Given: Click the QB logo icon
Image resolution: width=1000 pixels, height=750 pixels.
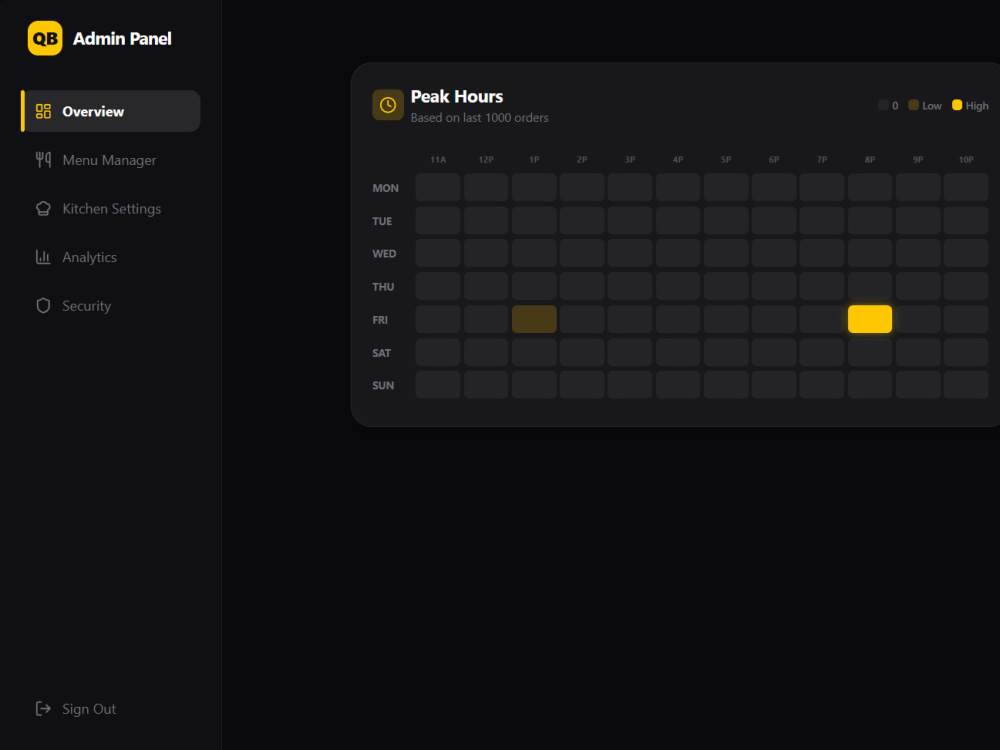Looking at the screenshot, I should click(45, 38).
